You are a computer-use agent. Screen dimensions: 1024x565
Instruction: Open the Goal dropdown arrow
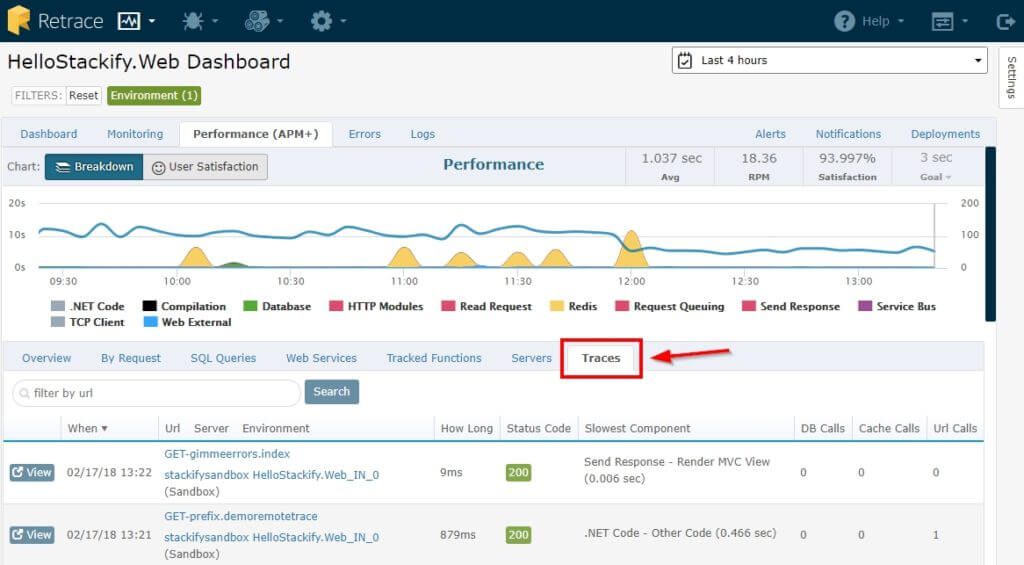(x=948, y=177)
